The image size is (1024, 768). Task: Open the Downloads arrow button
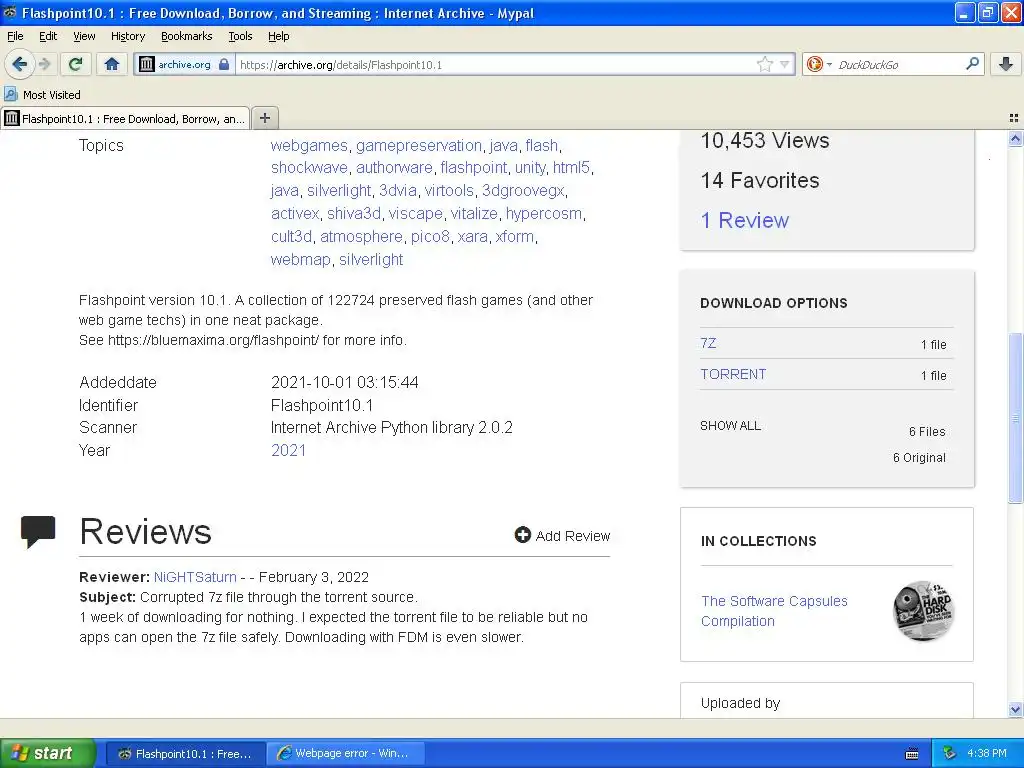1006,64
